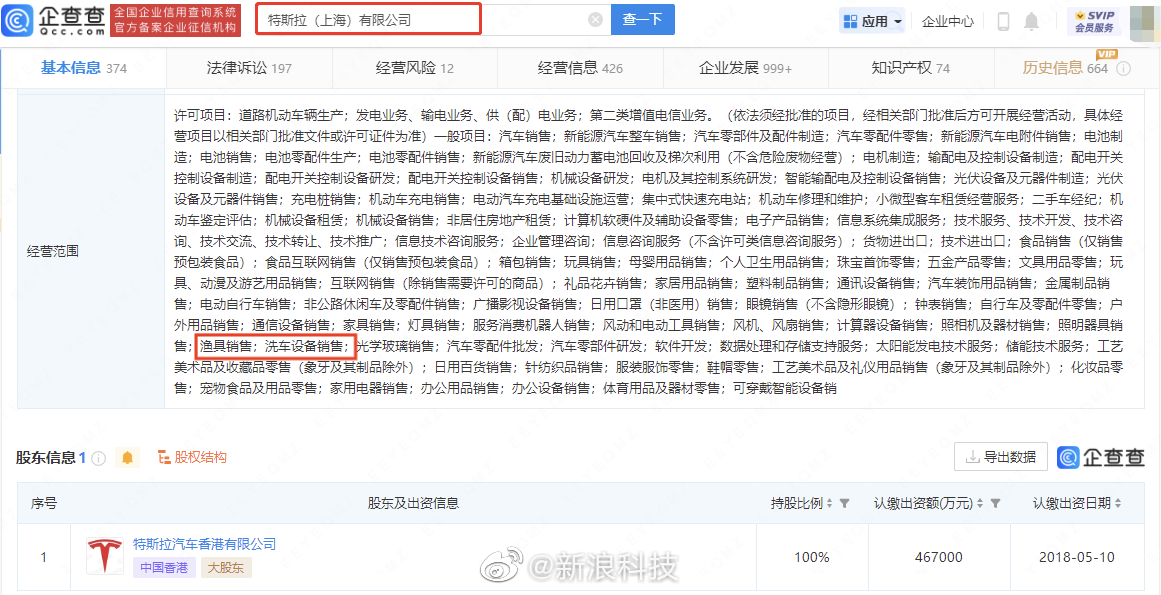The image size is (1161, 595).
Task: Sort by 认缴出资额(万元) column
Action: pyautogui.click(x=981, y=503)
